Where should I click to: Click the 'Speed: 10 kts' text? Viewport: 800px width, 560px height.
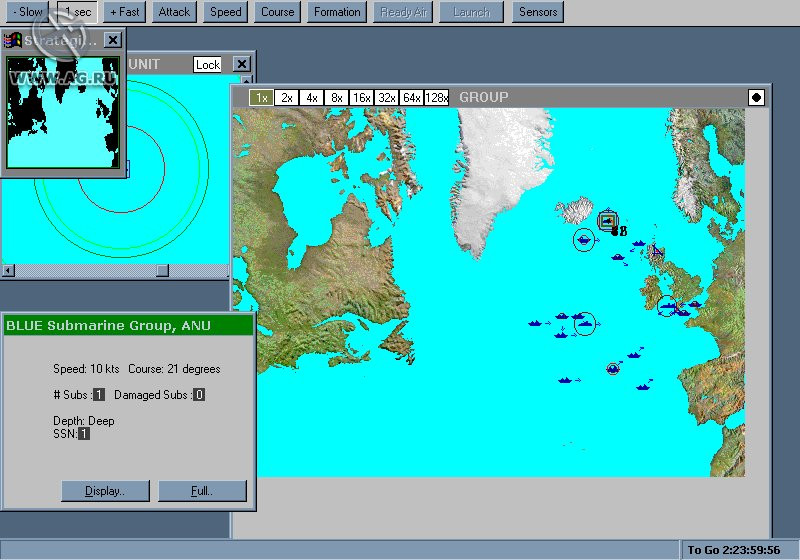pyautogui.click(x=86, y=369)
